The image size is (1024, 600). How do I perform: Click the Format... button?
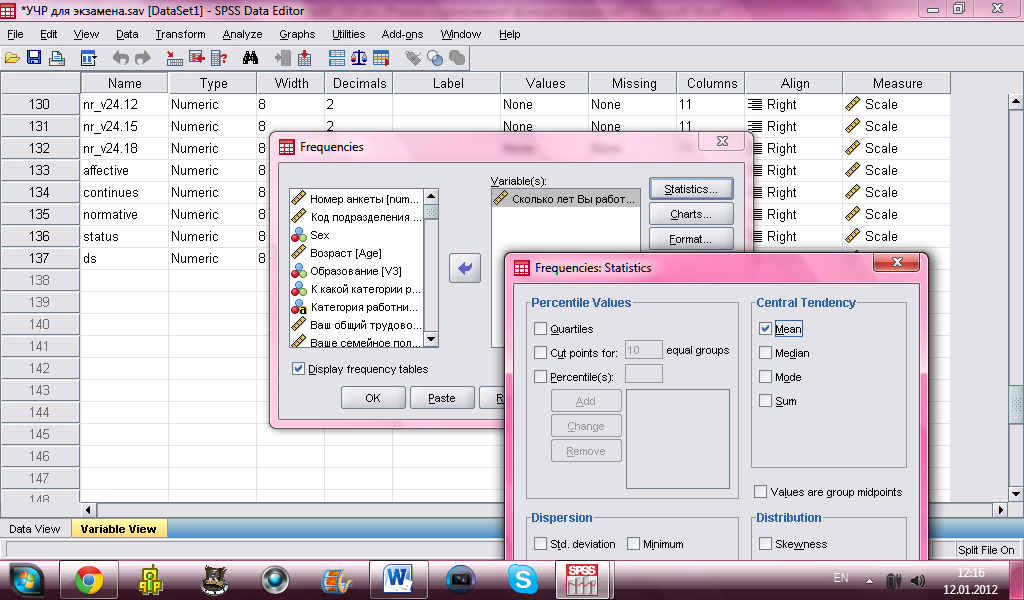(x=691, y=239)
